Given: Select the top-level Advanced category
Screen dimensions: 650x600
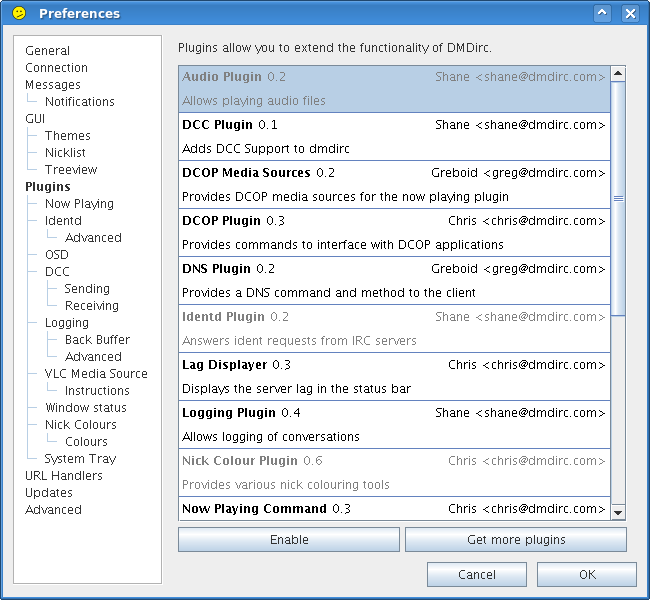Looking at the screenshot, I should coord(53,510).
